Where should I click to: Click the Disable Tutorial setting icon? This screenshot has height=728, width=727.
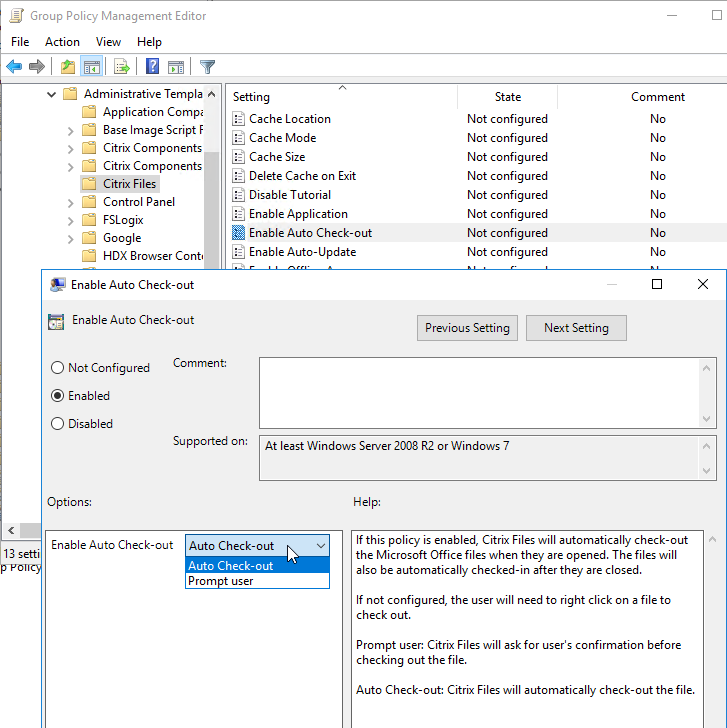tap(238, 195)
